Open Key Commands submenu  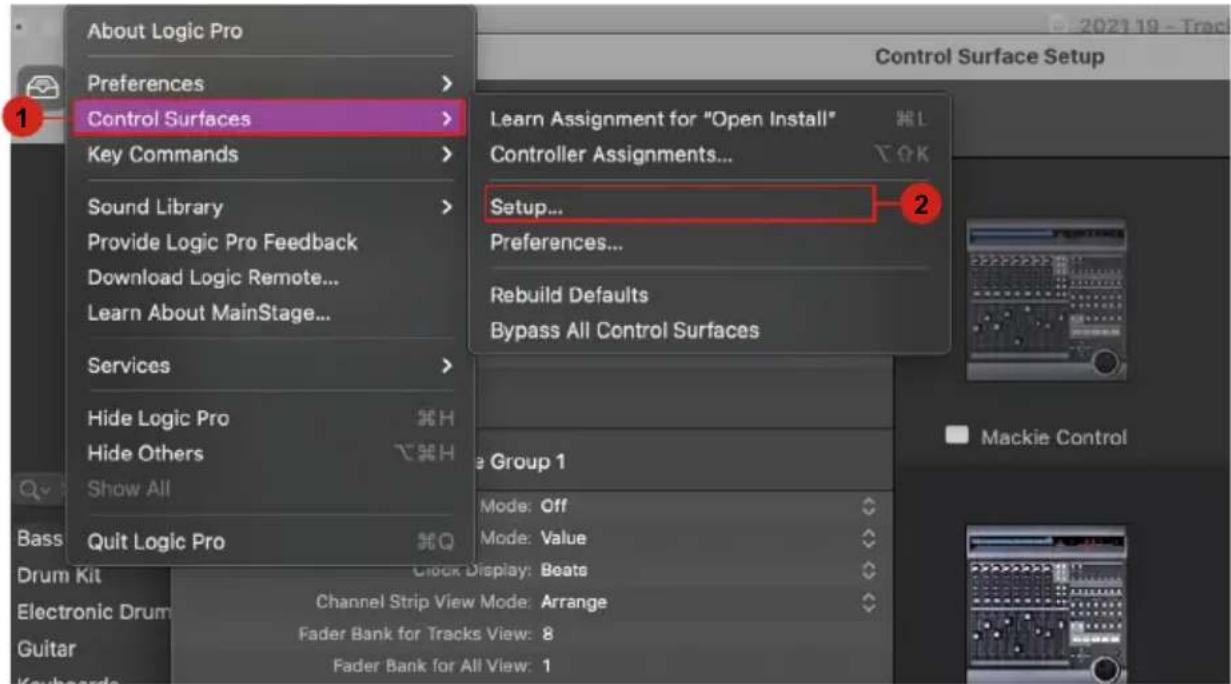point(269,155)
